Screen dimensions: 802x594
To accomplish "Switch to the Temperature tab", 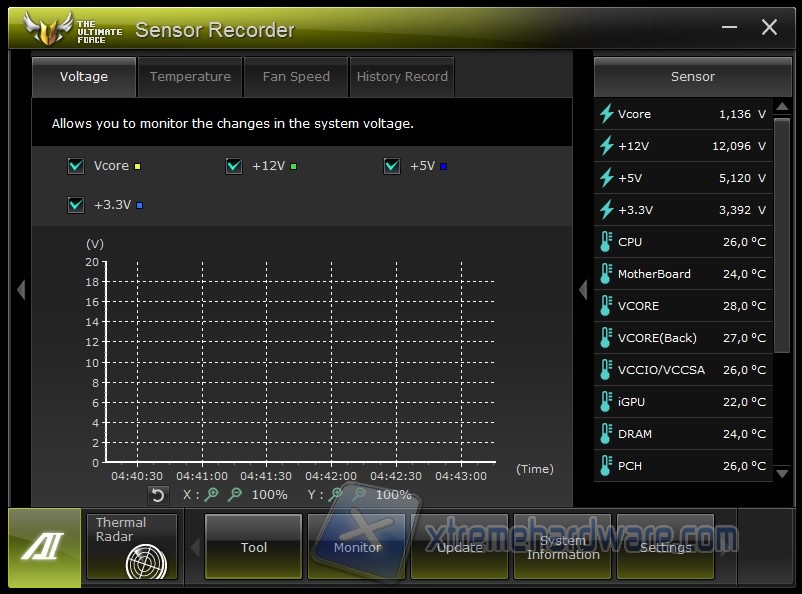I will click(x=190, y=77).
